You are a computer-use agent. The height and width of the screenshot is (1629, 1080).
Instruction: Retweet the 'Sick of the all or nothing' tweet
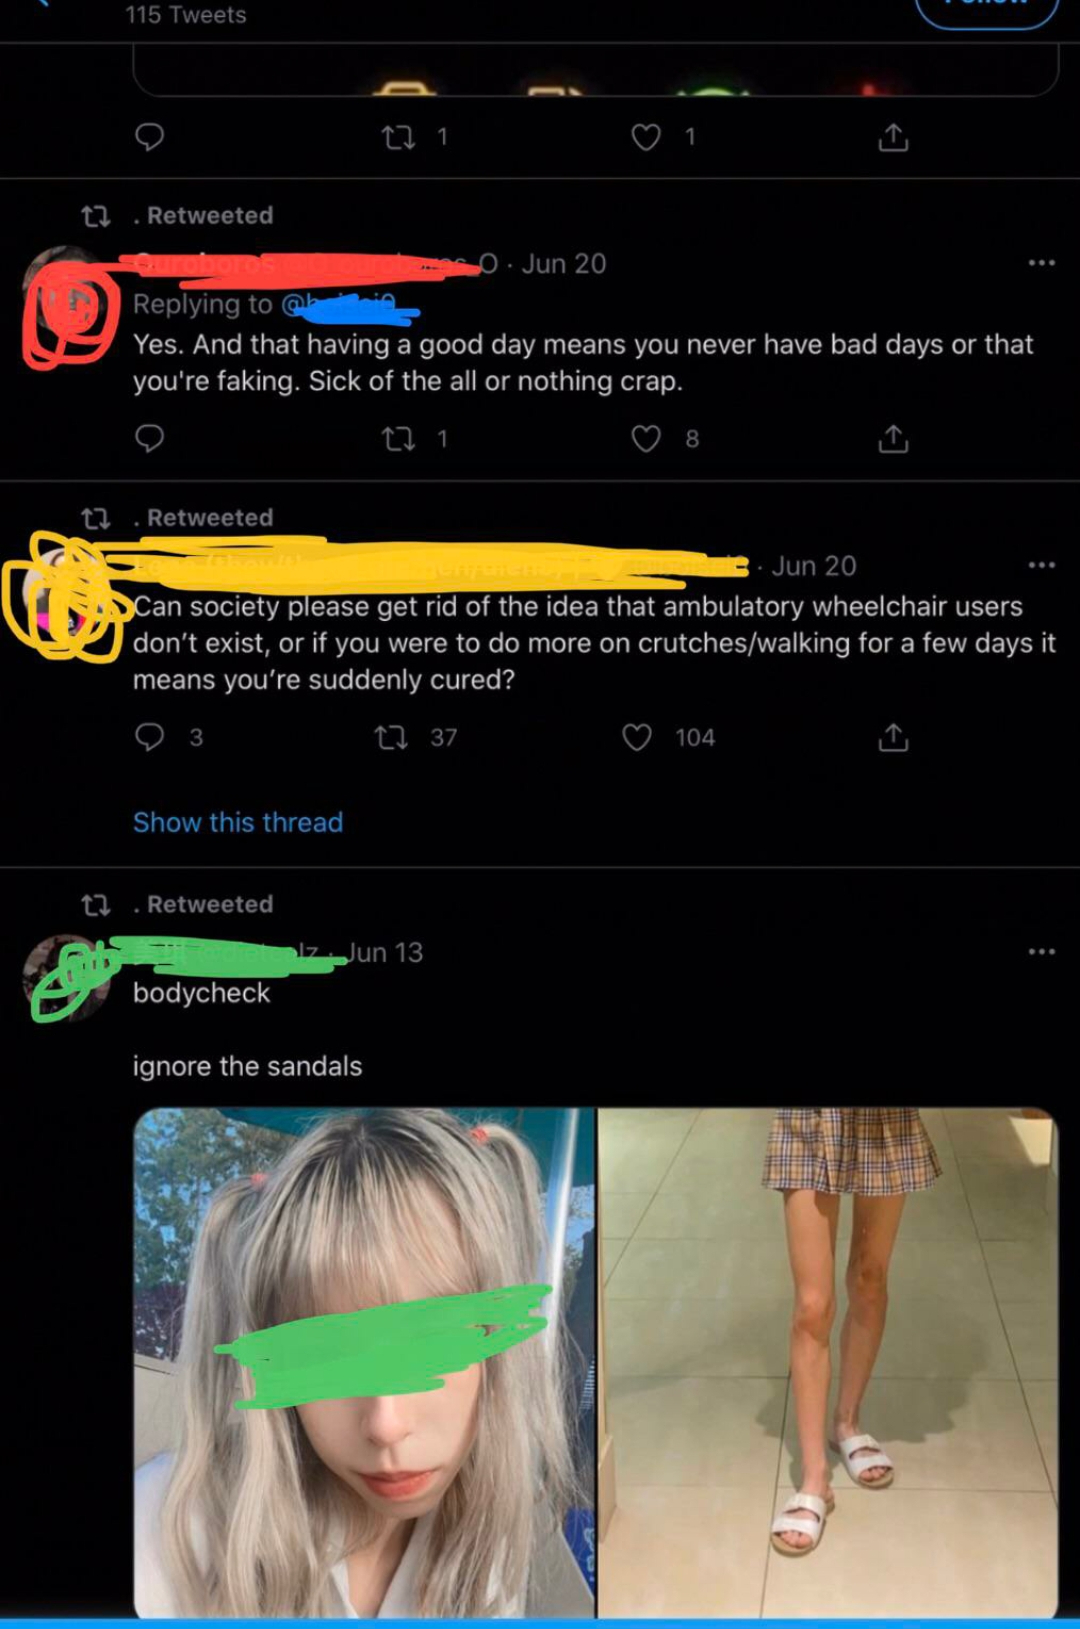pos(399,438)
